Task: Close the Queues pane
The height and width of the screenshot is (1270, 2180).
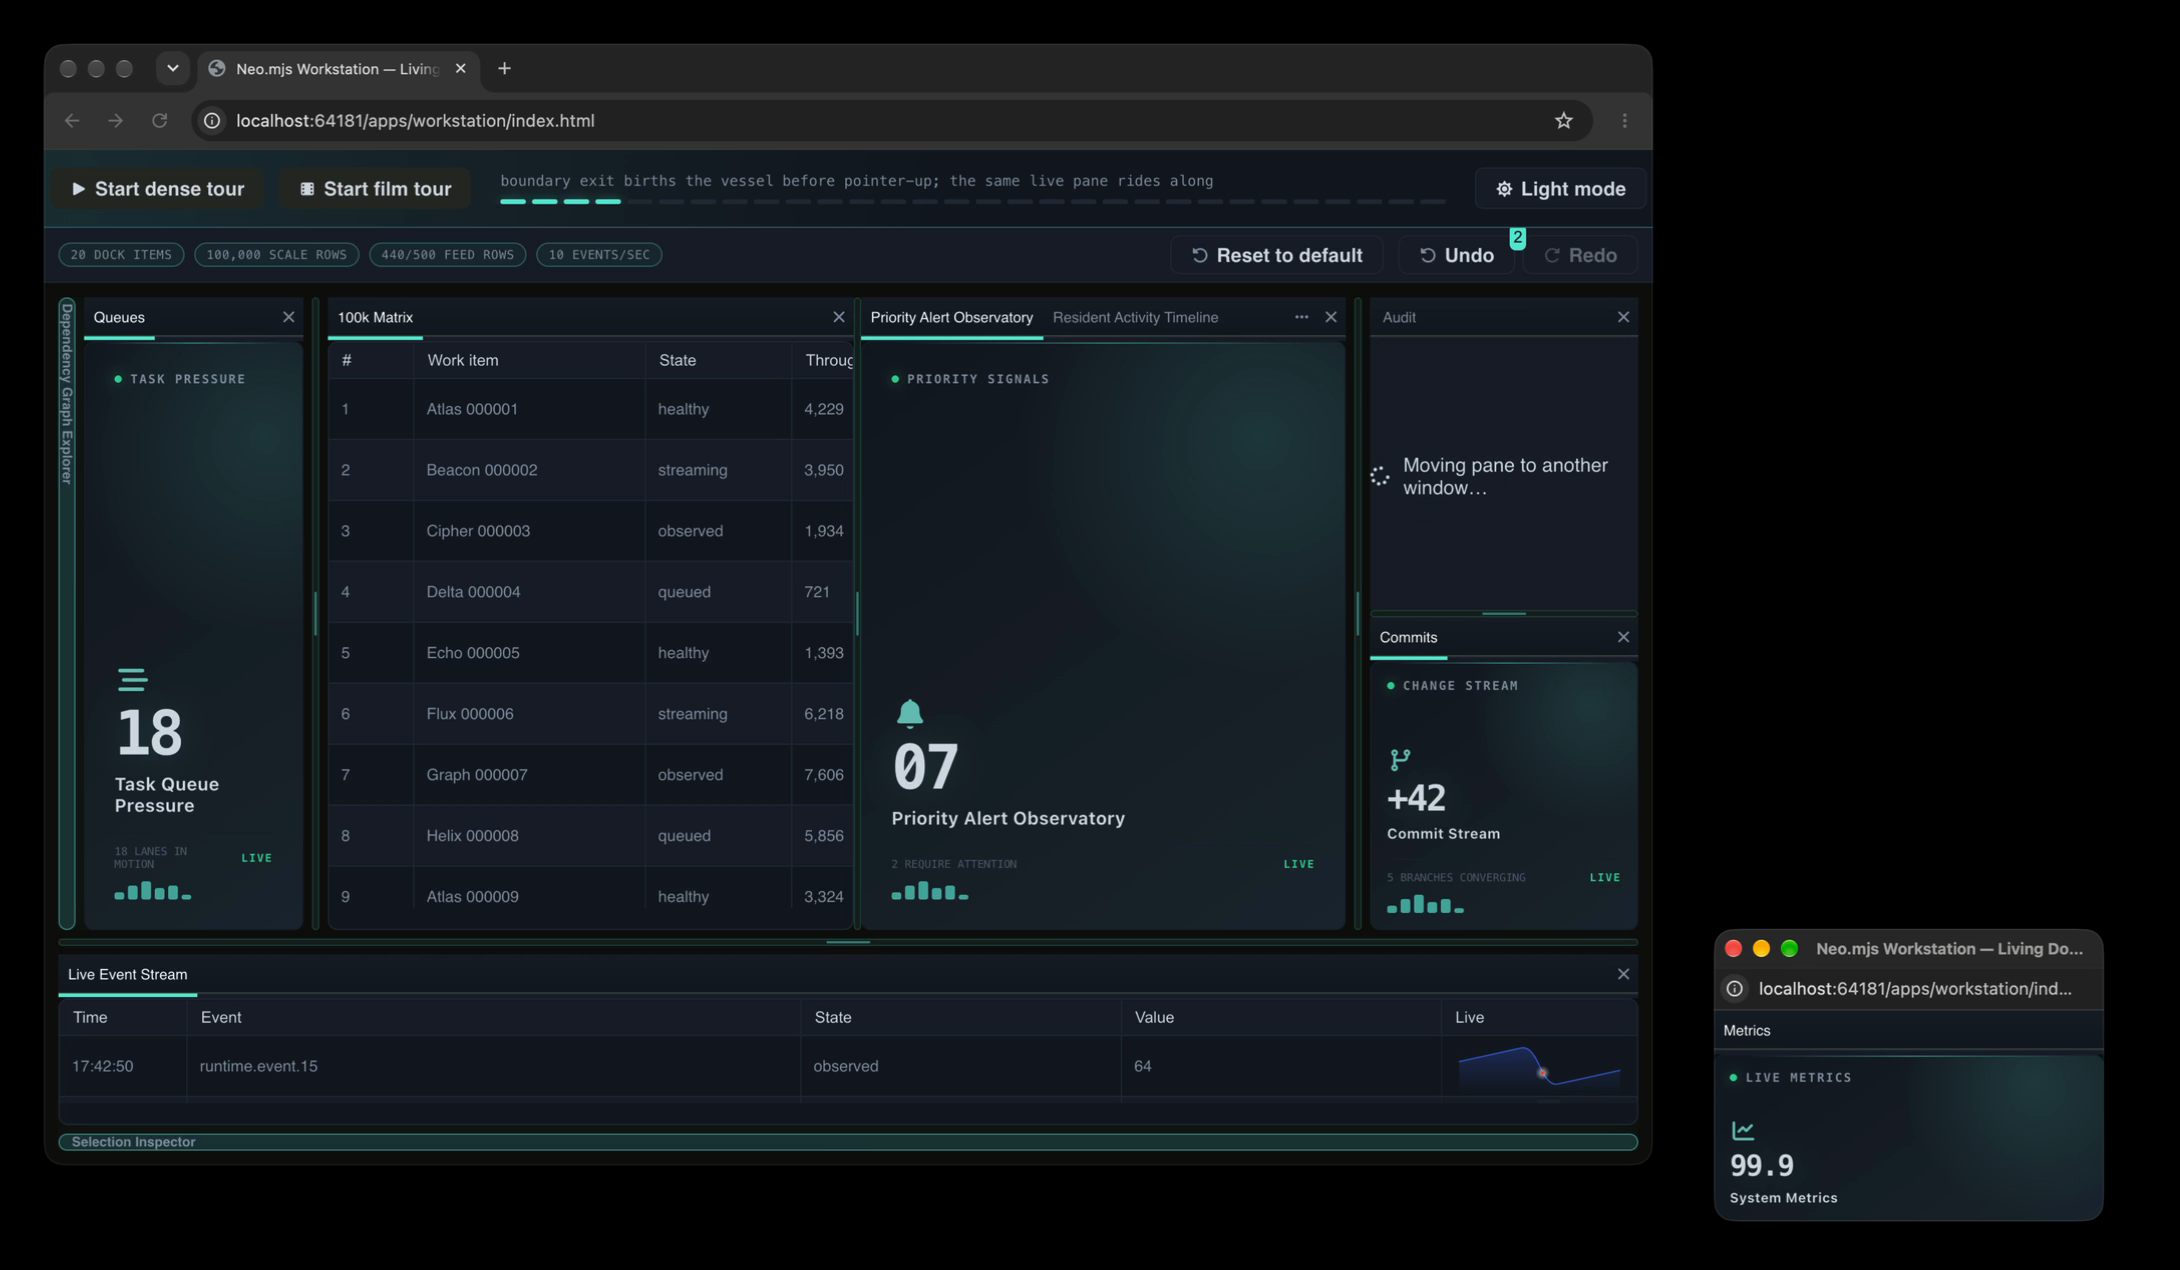Action: 288,317
